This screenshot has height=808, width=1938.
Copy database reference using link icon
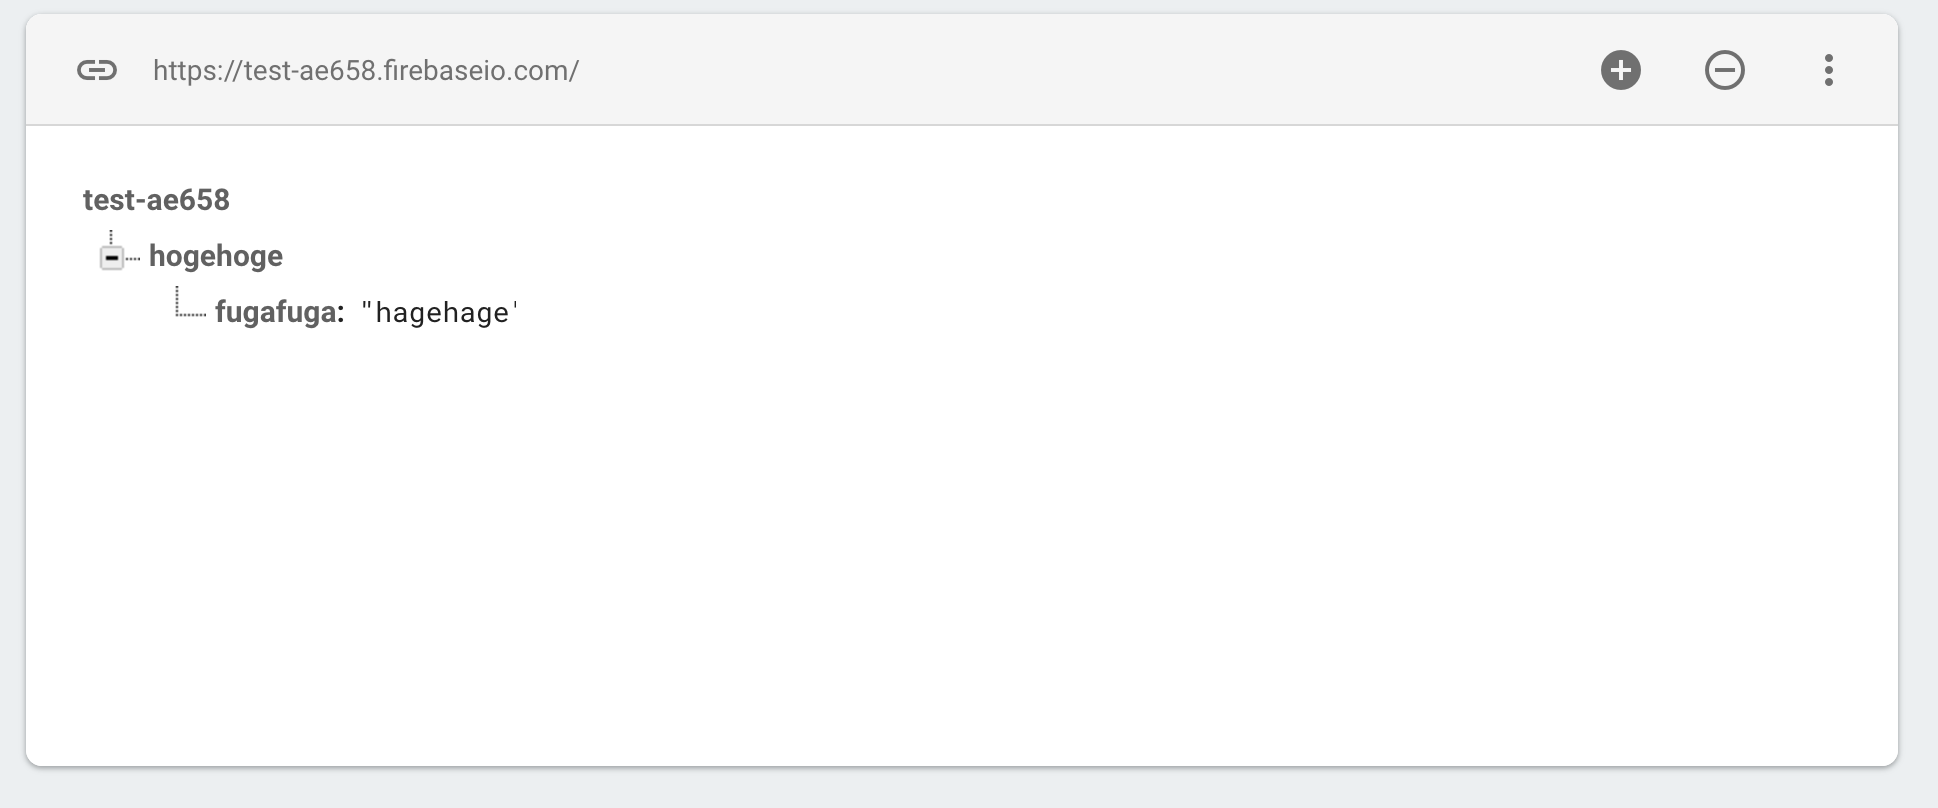click(x=97, y=70)
